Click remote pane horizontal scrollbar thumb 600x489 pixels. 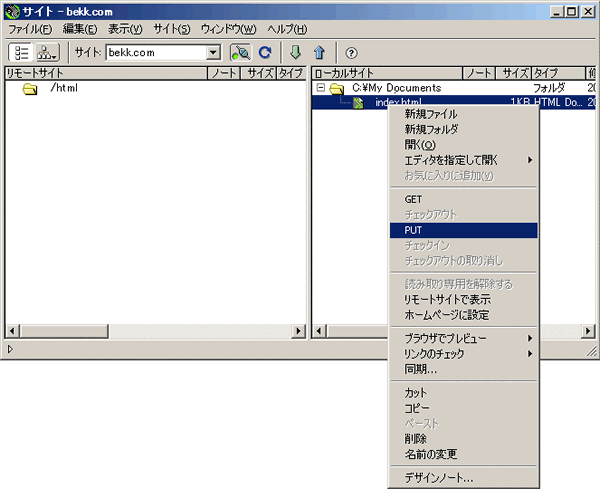64,331
